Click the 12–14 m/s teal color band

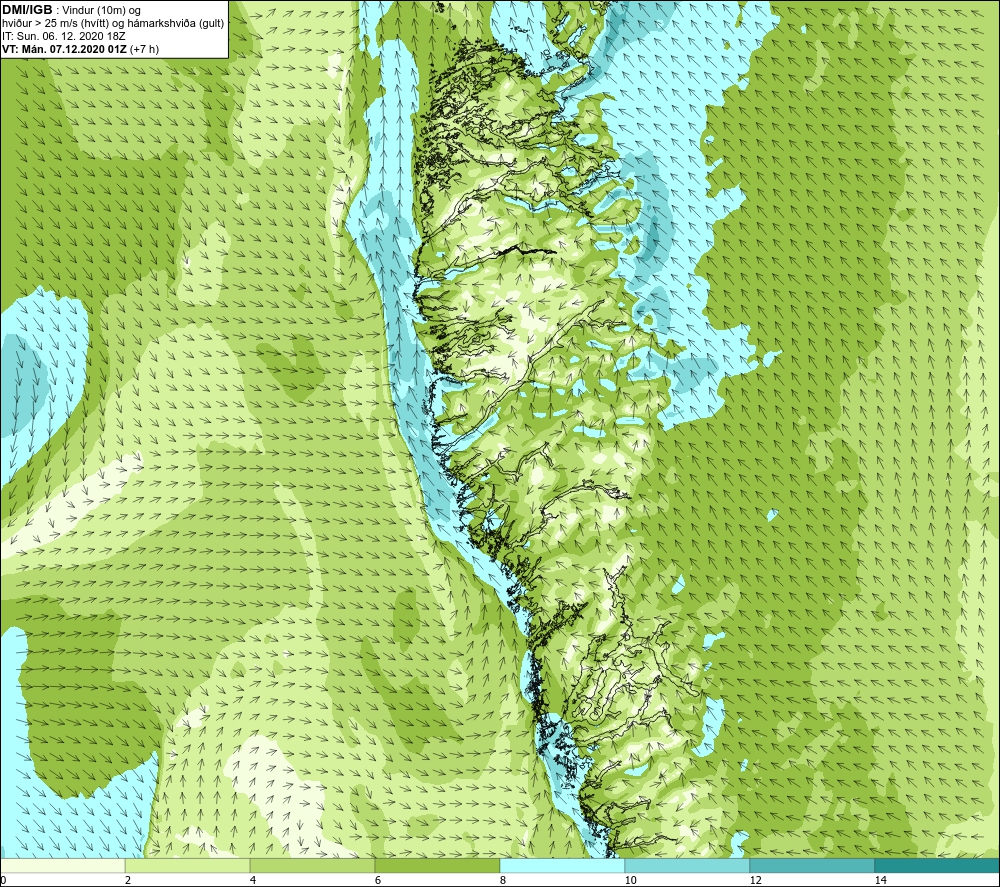pos(812,865)
